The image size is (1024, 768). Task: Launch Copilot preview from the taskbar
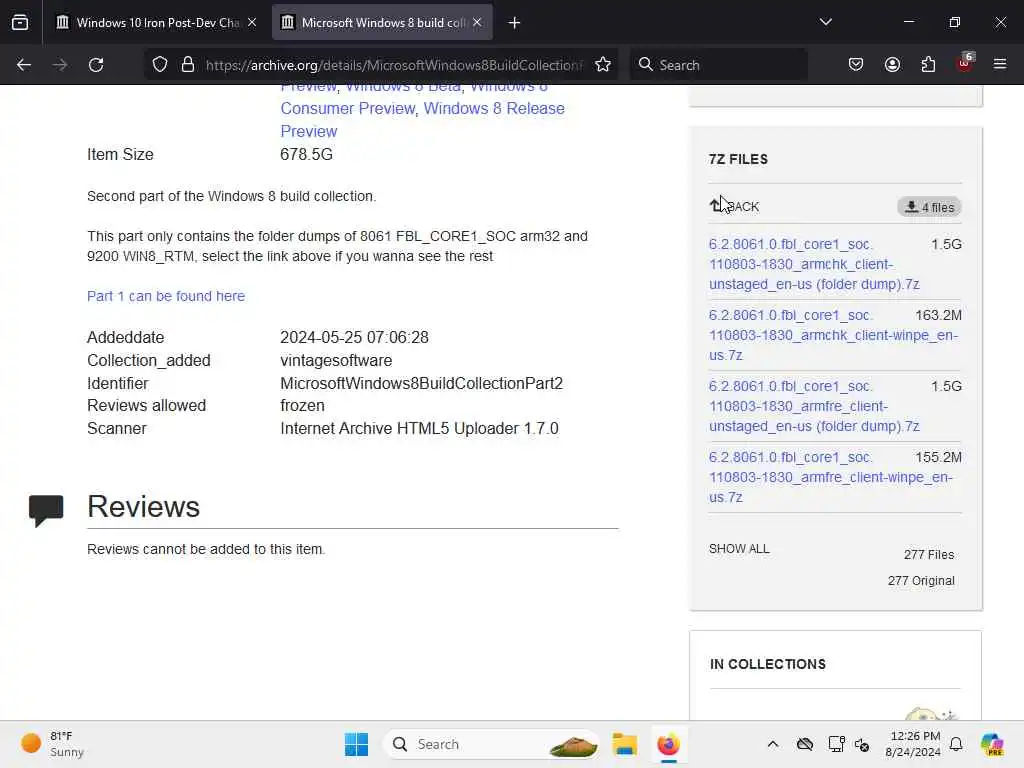(992, 744)
